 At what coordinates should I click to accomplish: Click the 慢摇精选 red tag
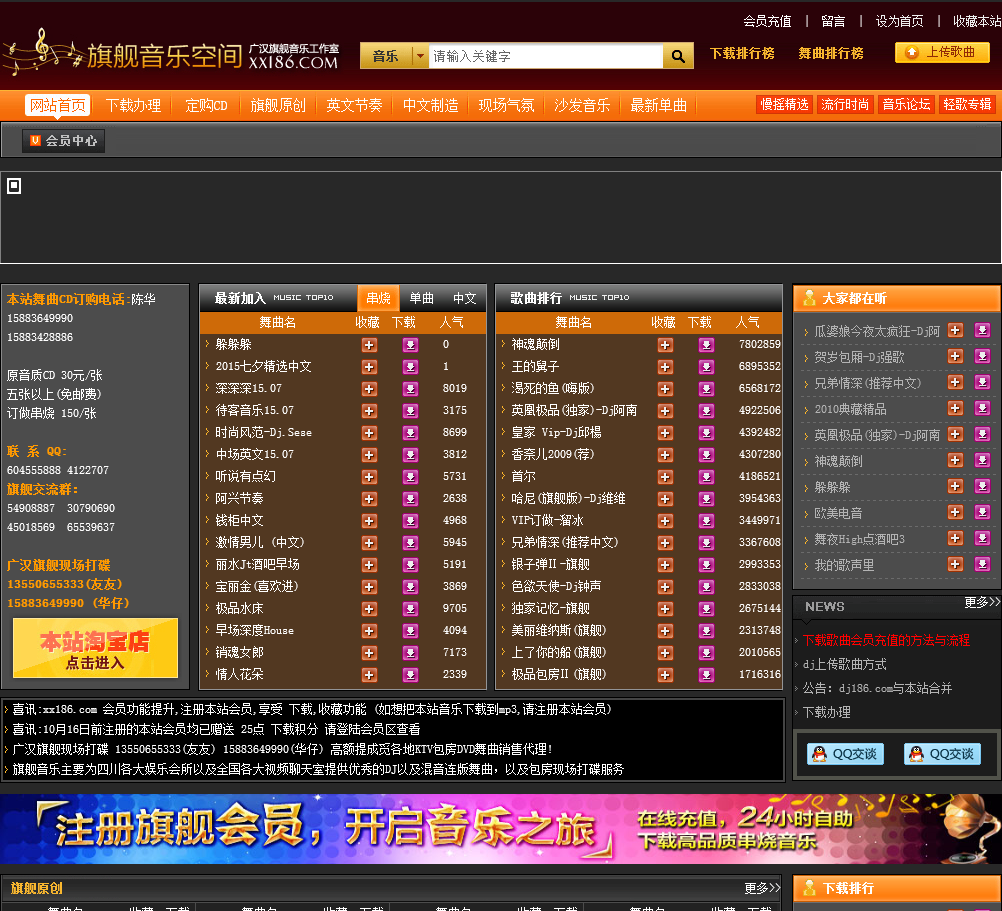pyautogui.click(x=784, y=105)
